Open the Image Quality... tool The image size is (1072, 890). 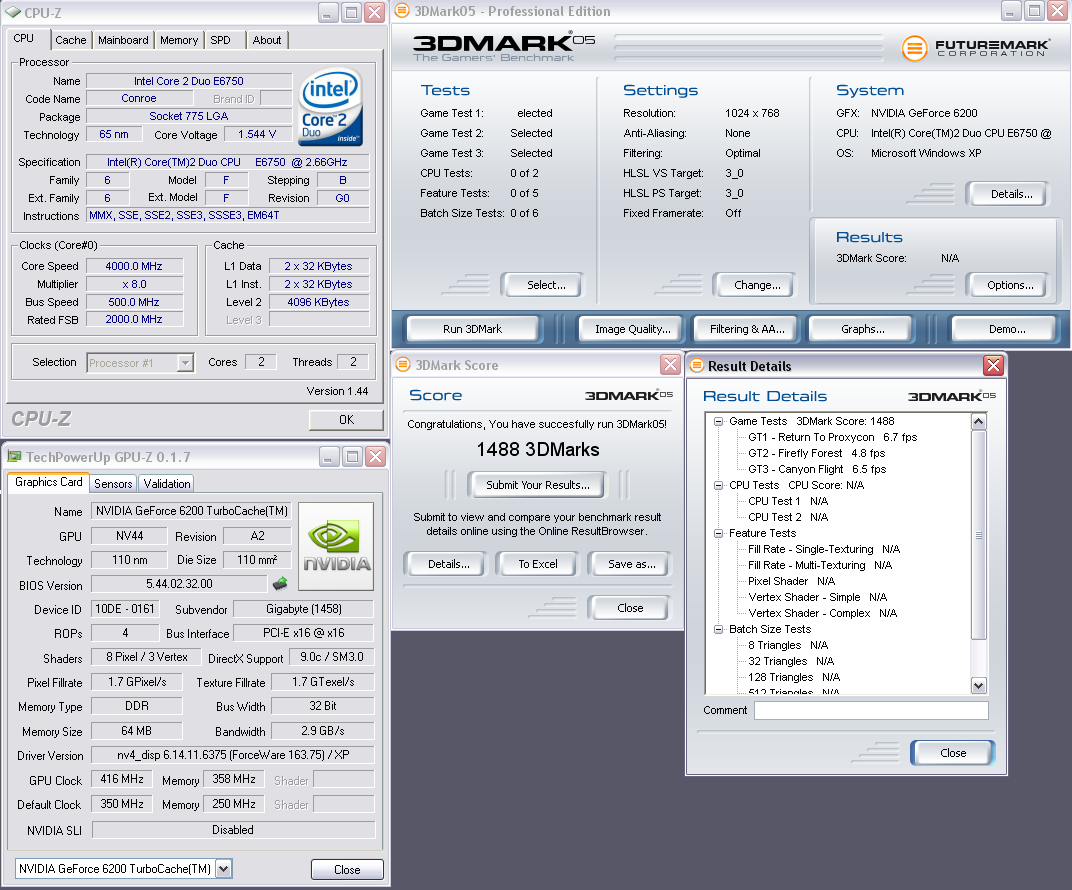click(x=630, y=329)
